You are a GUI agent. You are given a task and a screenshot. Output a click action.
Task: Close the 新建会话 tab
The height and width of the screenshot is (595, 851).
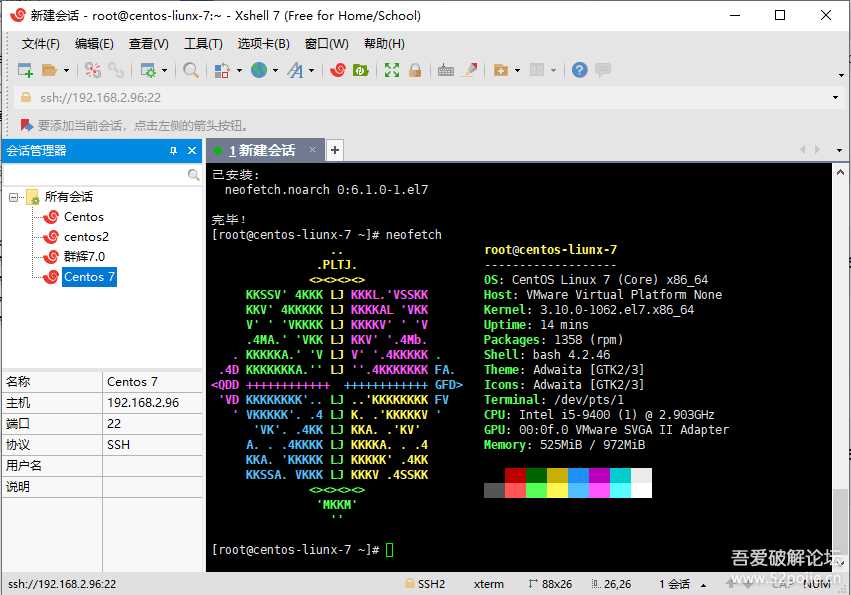point(313,149)
